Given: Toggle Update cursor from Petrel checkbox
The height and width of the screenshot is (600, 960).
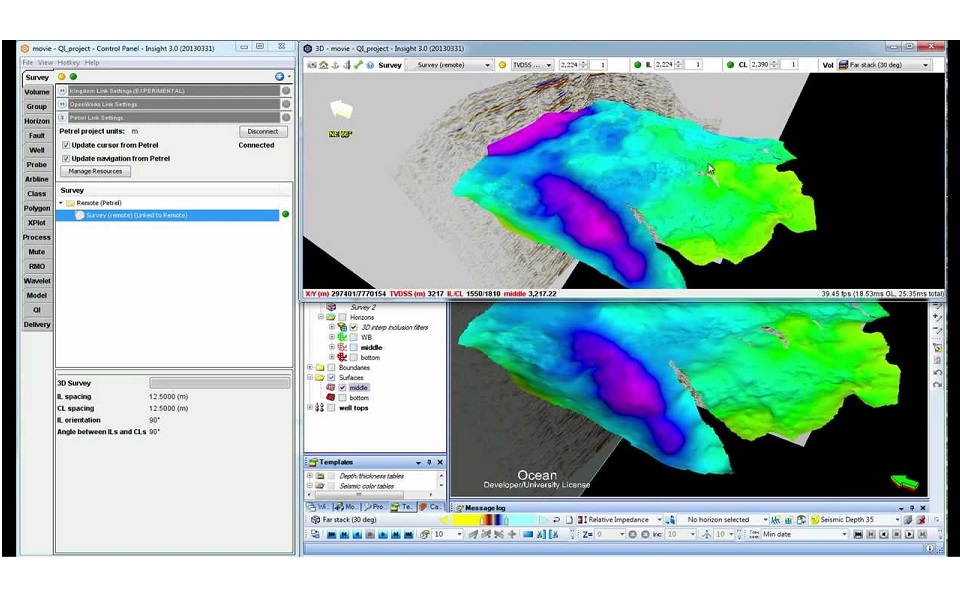Looking at the screenshot, I should 66,145.
